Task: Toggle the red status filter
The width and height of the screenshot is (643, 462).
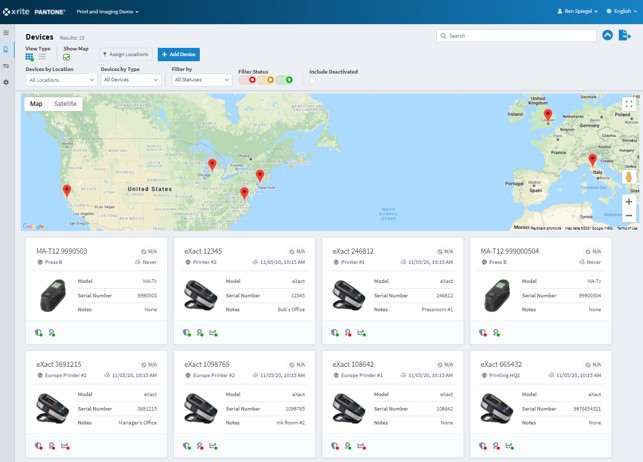Action: [248, 80]
